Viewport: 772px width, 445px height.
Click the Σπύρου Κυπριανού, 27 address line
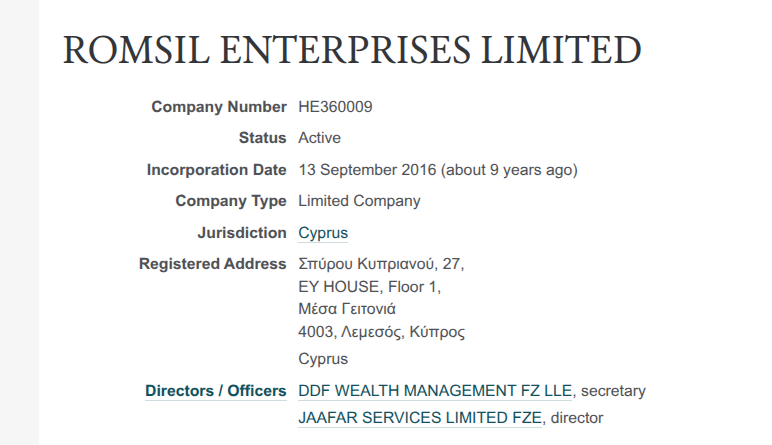click(381, 264)
